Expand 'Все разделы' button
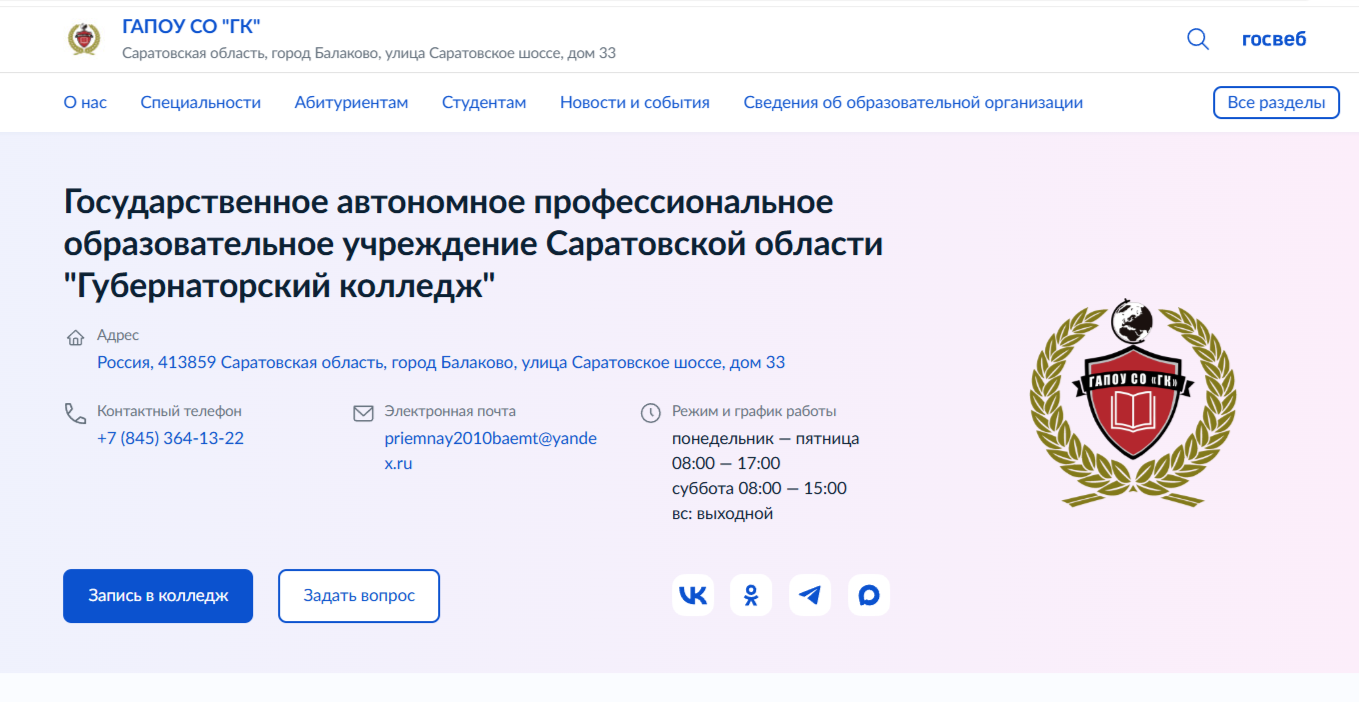This screenshot has height=702, width=1359. (x=1275, y=102)
